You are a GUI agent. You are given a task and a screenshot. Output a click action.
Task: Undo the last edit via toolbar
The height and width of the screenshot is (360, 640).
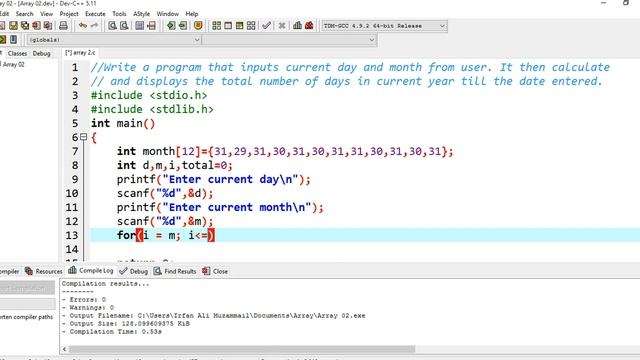(83, 26)
